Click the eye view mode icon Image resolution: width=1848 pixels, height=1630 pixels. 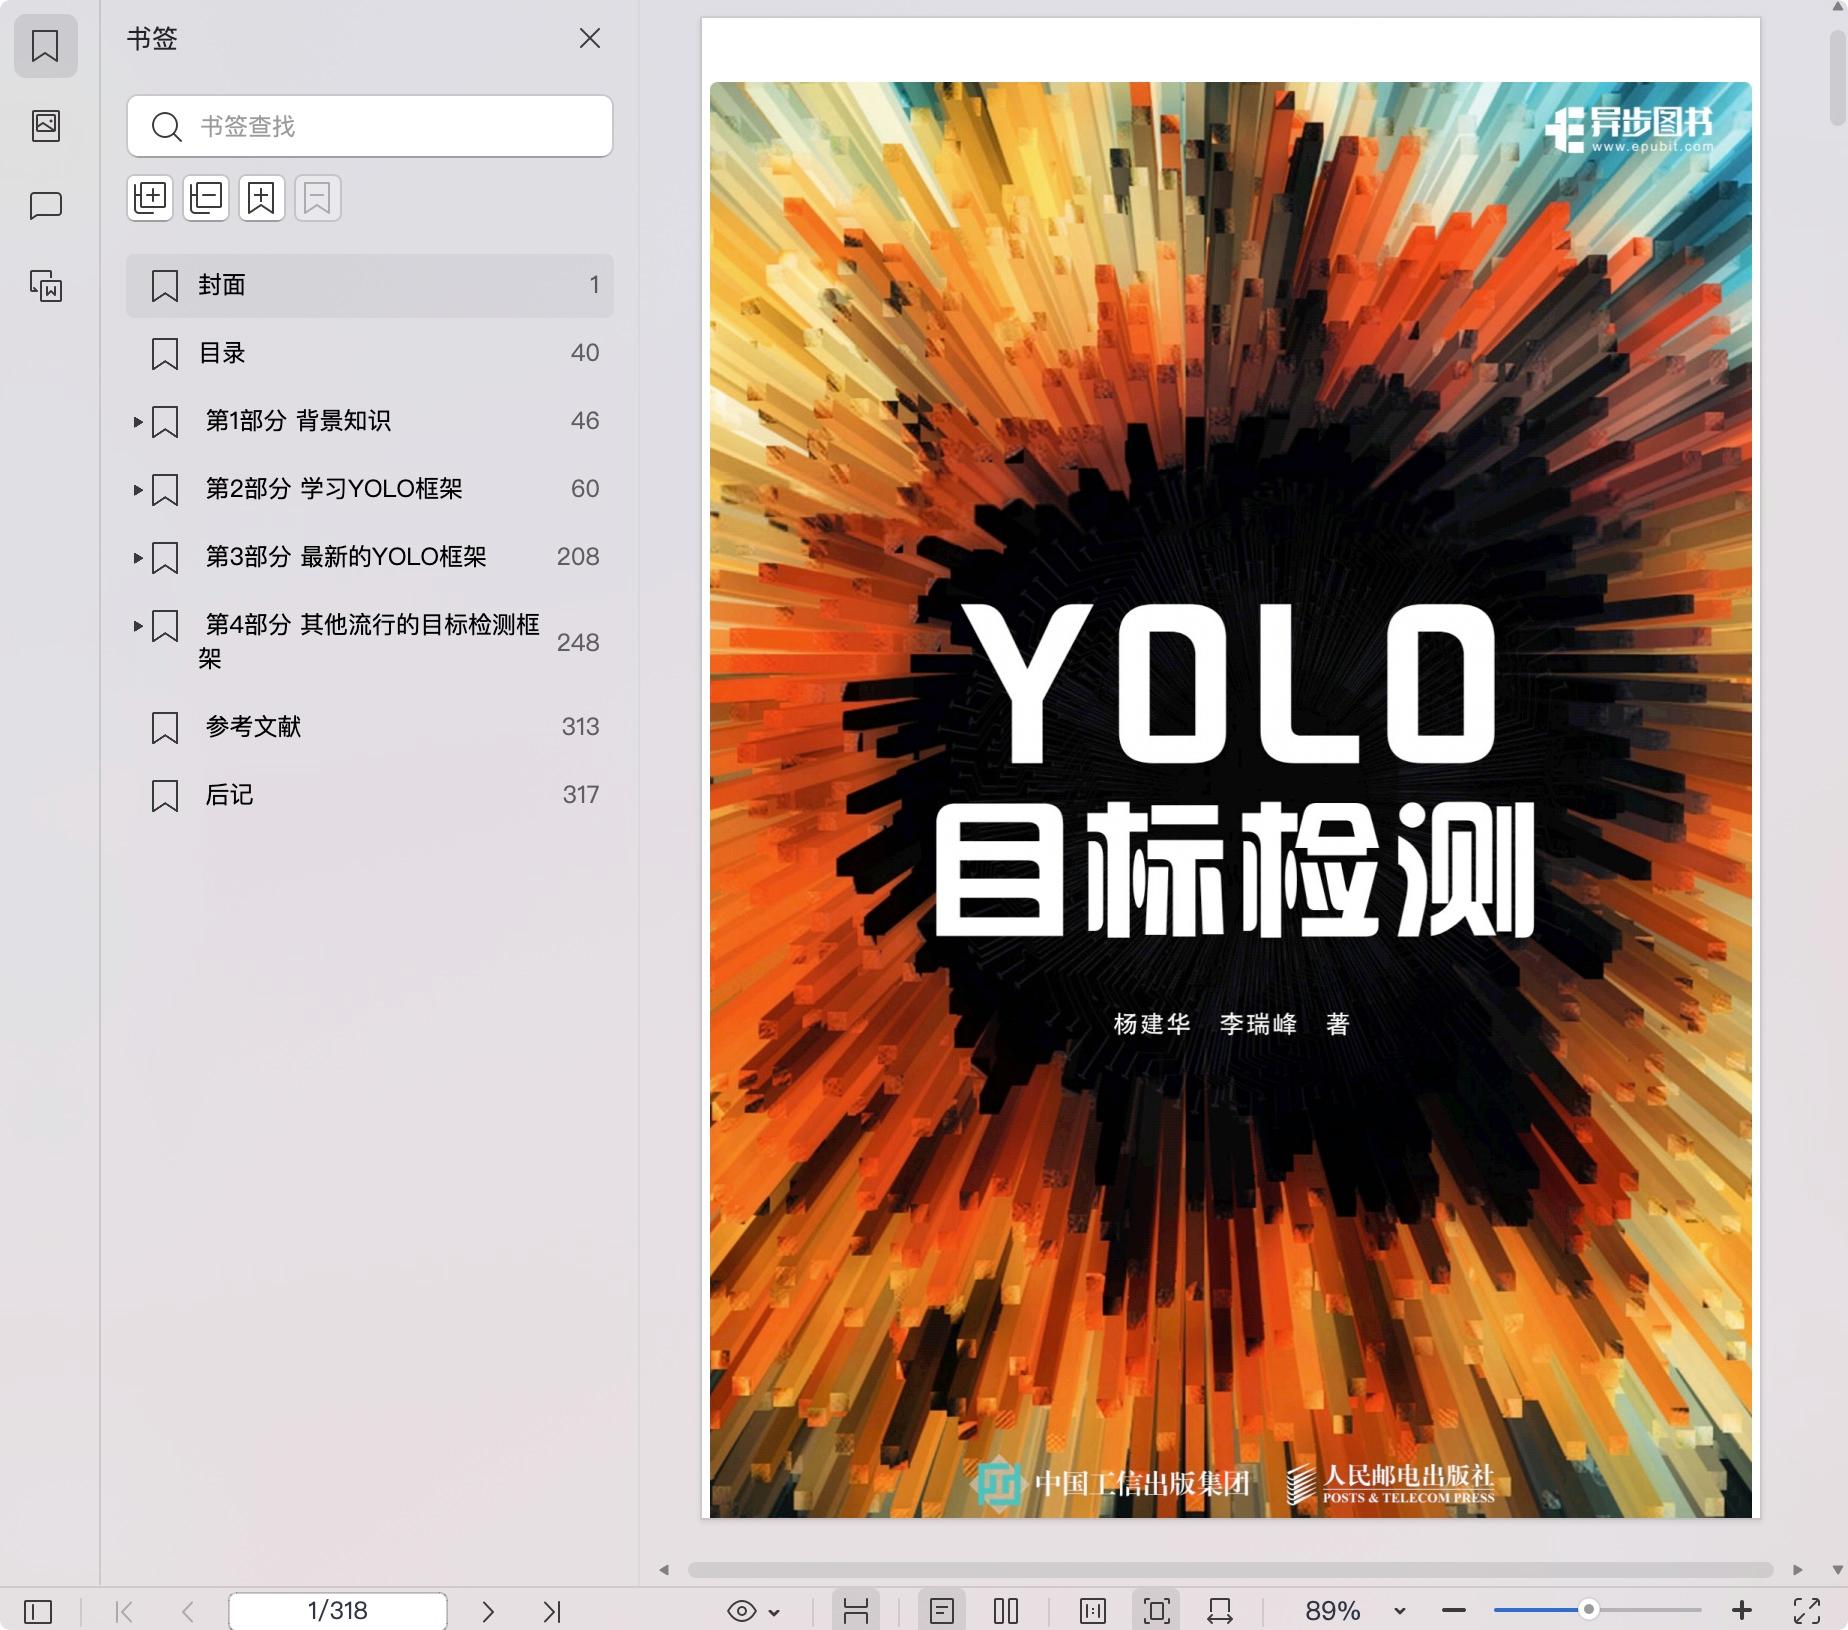click(x=741, y=1611)
